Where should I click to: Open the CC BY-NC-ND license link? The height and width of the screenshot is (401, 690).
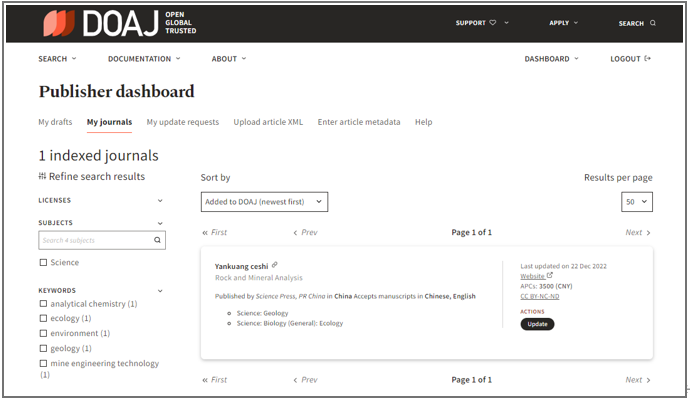click(x=540, y=296)
